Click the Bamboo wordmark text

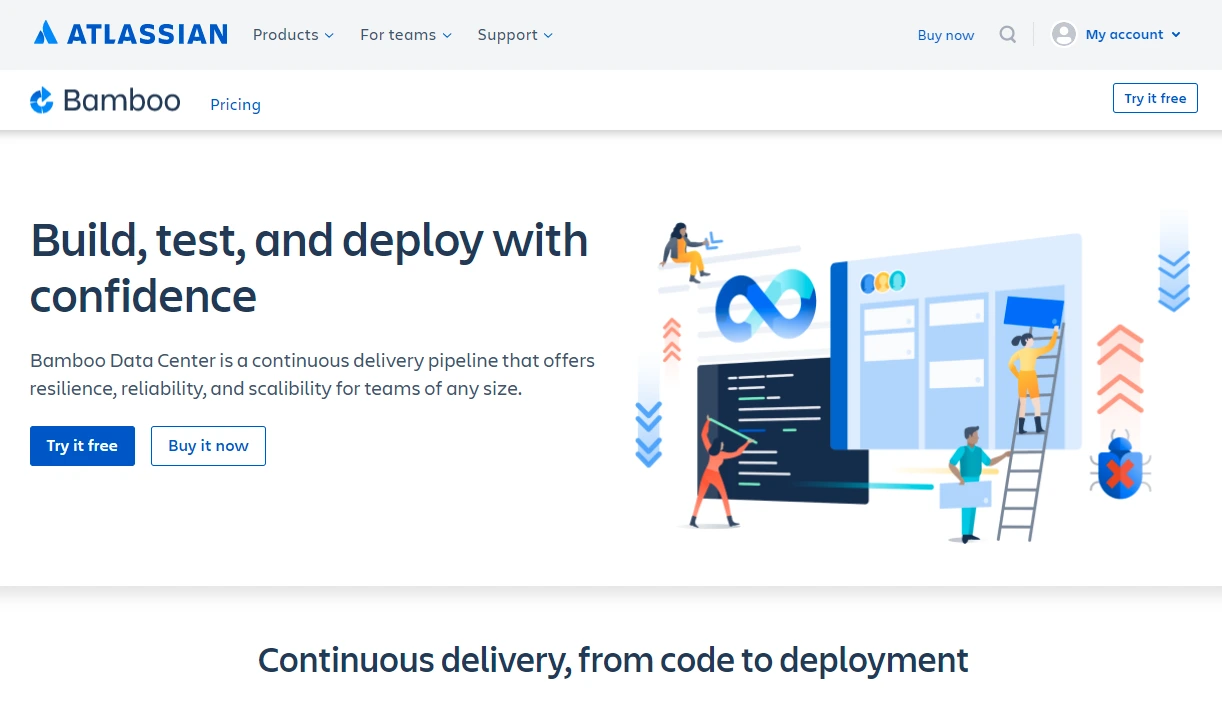120,100
